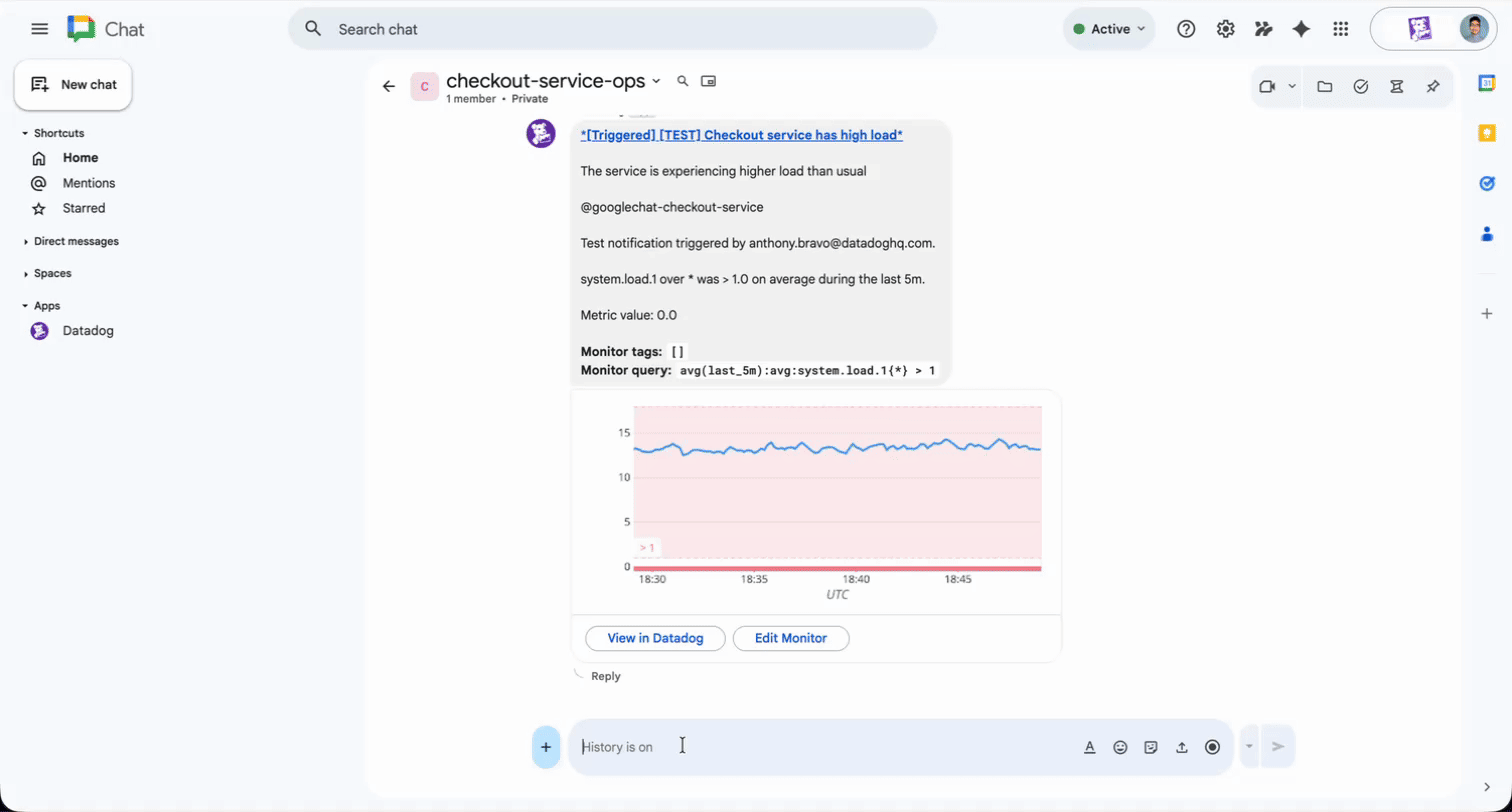Click the Search chat field
1512x812 pixels.
tap(612, 29)
